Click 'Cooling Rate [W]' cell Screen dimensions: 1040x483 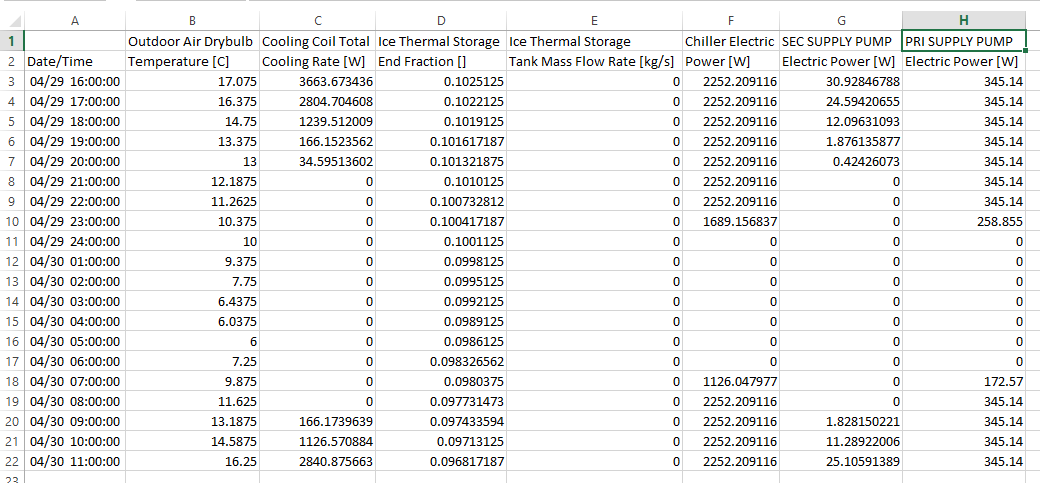pos(318,62)
